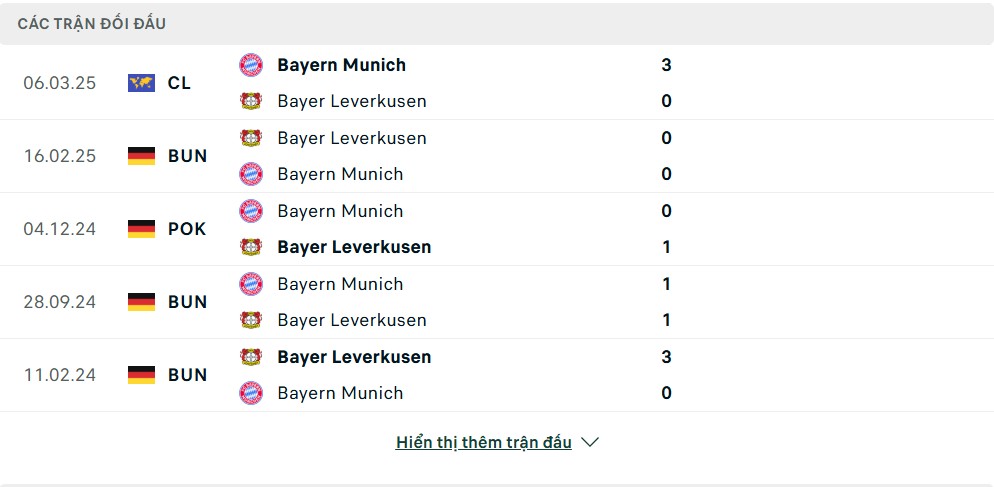Click Bayern Munich logo in 06.03.25 match
Image resolution: width=994 pixels, height=487 pixels.
[251, 65]
